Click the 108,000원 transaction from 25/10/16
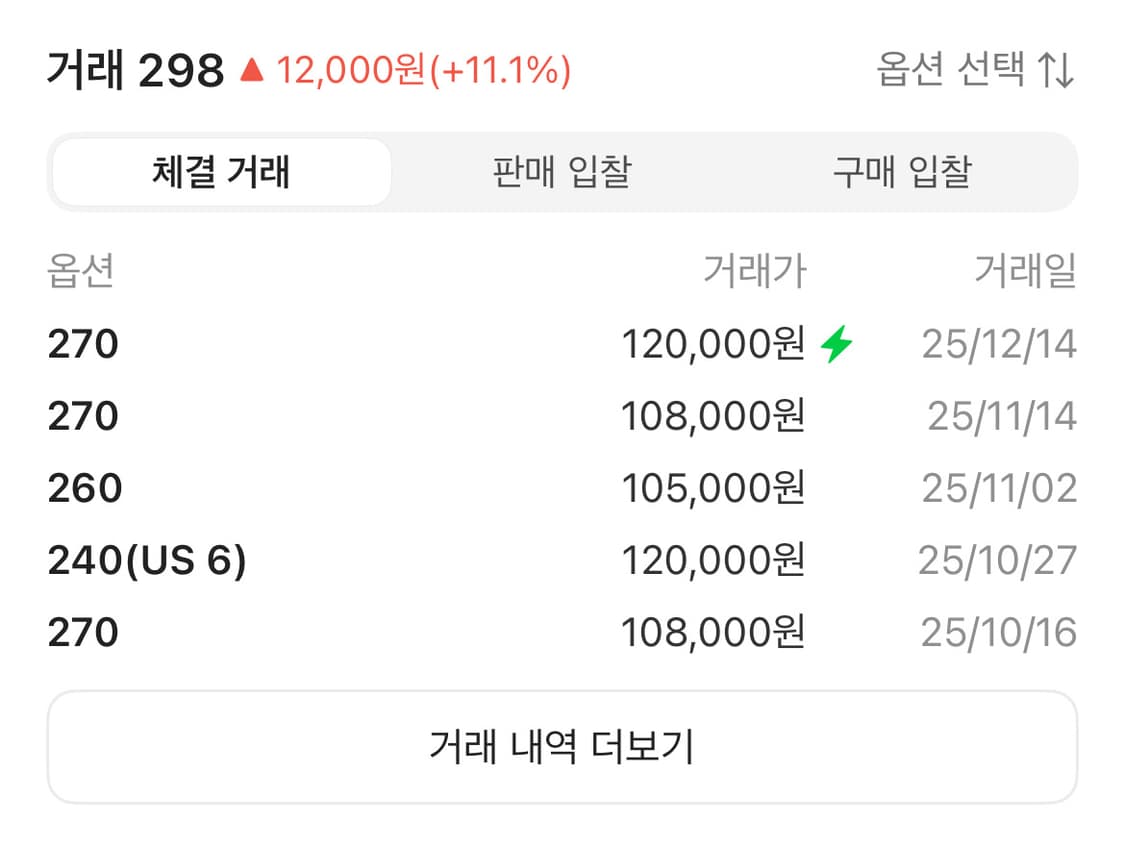Image resolution: width=1125 pixels, height=846 pixels. point(716,632)
